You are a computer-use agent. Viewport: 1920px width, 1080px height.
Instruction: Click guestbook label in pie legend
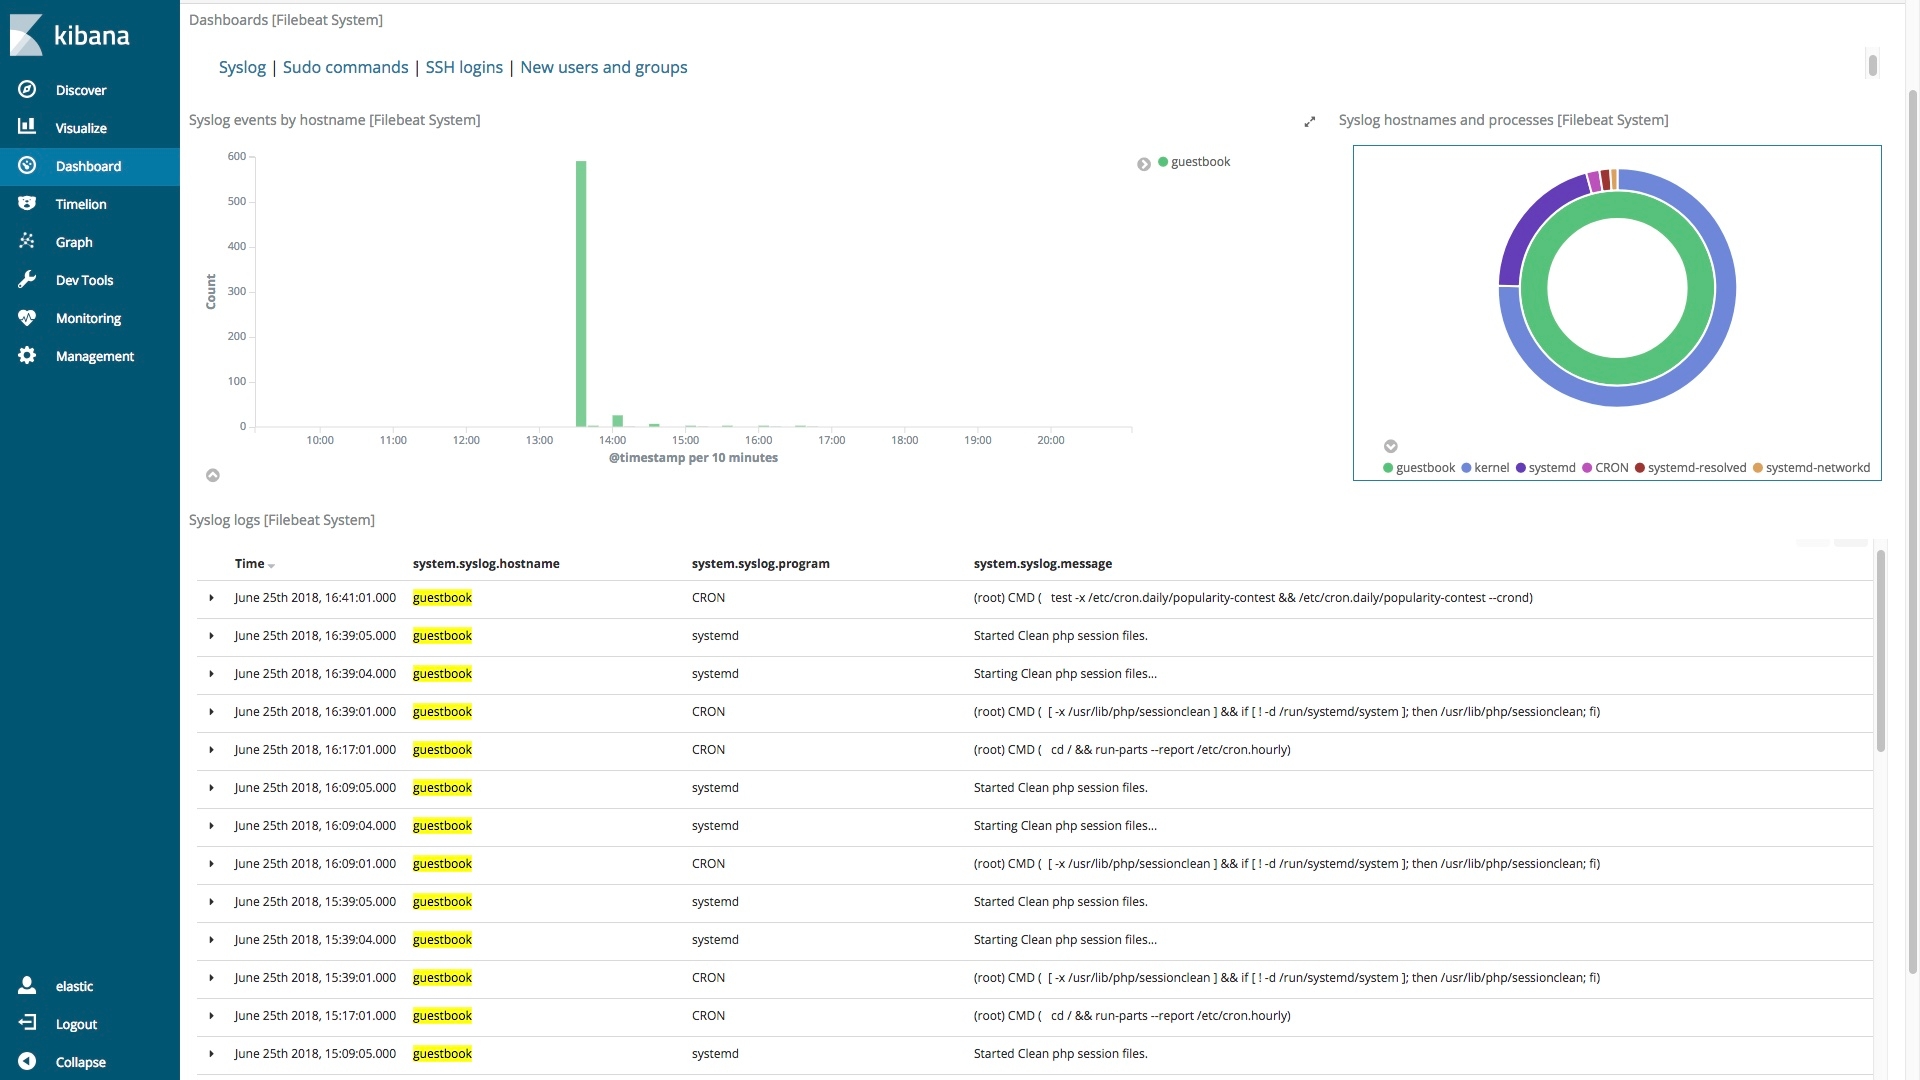point(1426,468)
